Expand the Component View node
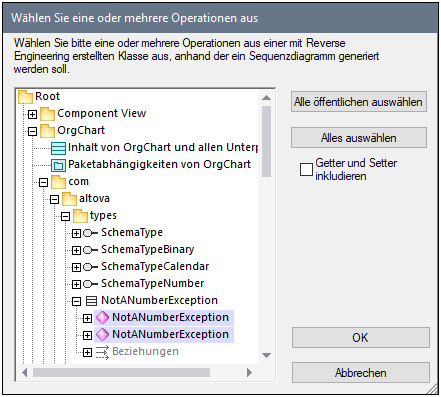The height and width of the screenshot is (397, 441). [x=32, y=115]
